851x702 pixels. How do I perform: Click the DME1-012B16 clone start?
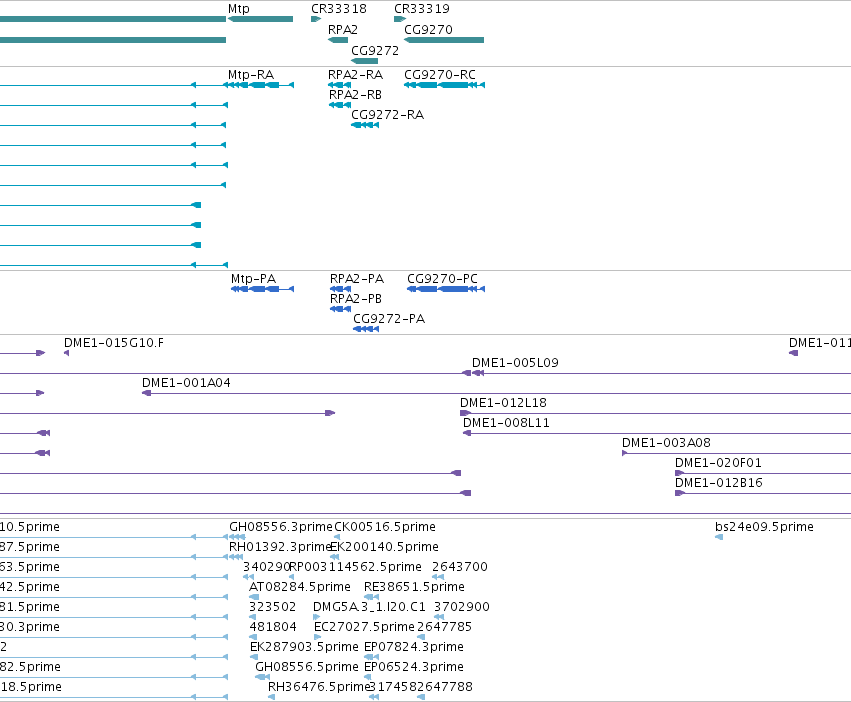[680, 493]
